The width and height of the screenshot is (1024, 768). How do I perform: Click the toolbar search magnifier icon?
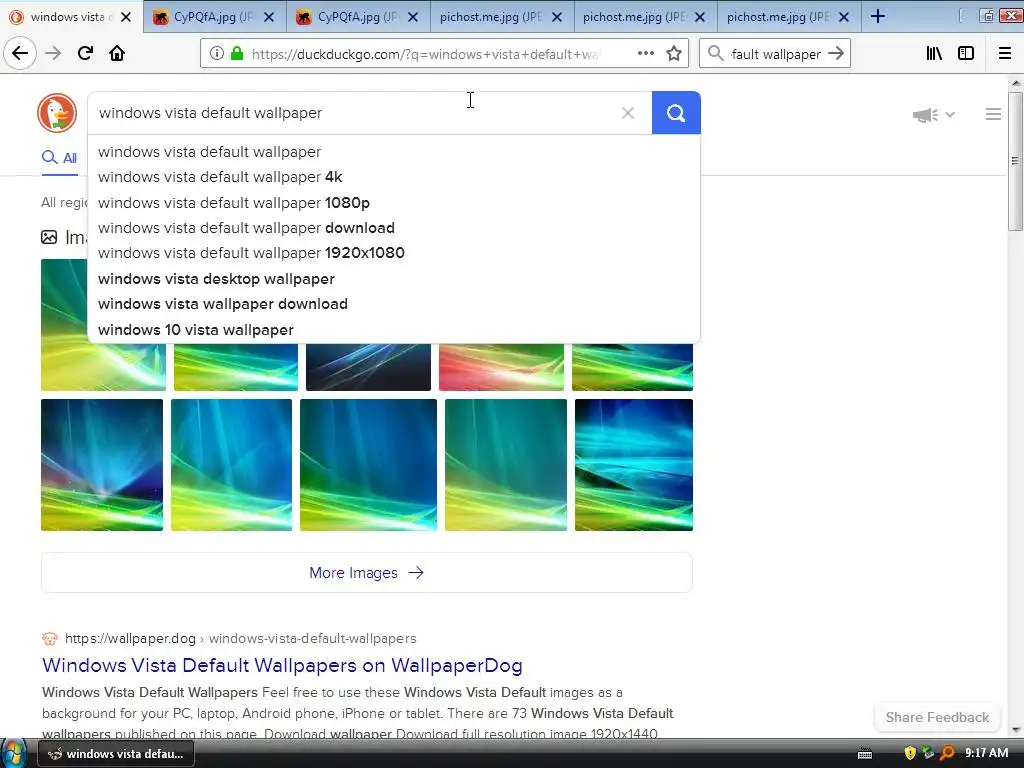click(x=715, y=54)
